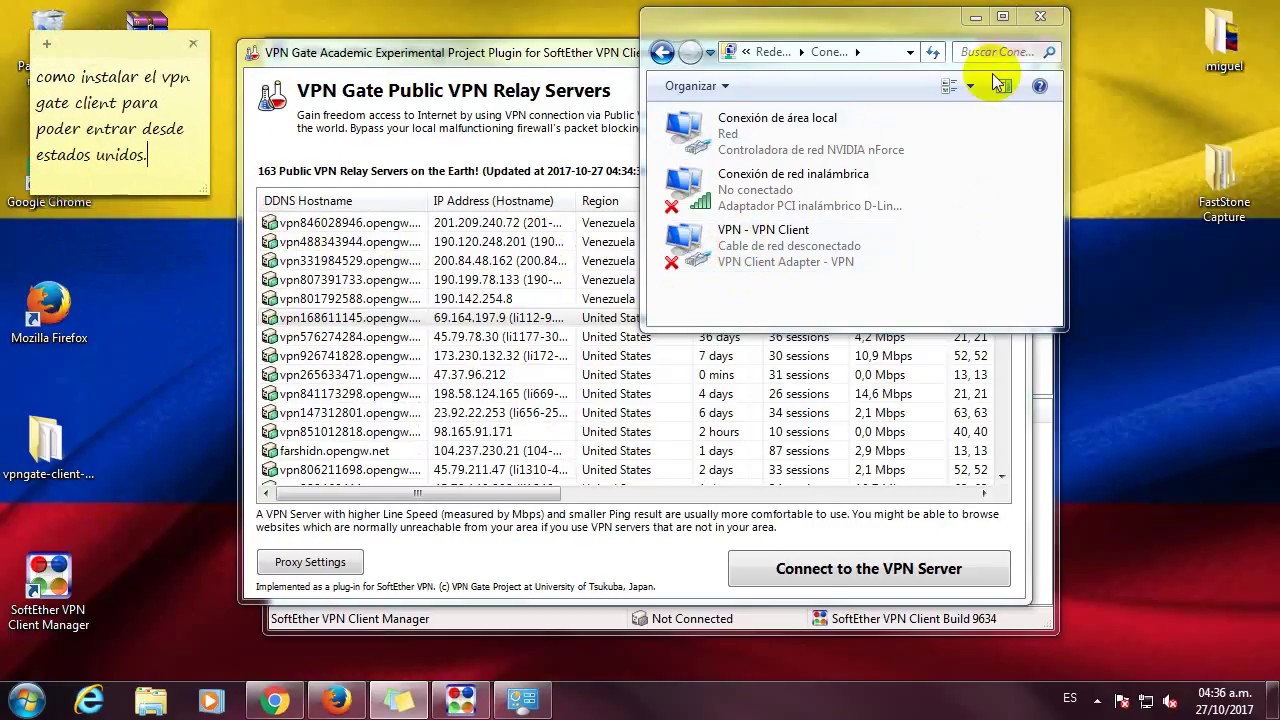Select server vpn147312801.opengw row
The height and width of the screenshot is (720, 1280).
pos(627,413)
